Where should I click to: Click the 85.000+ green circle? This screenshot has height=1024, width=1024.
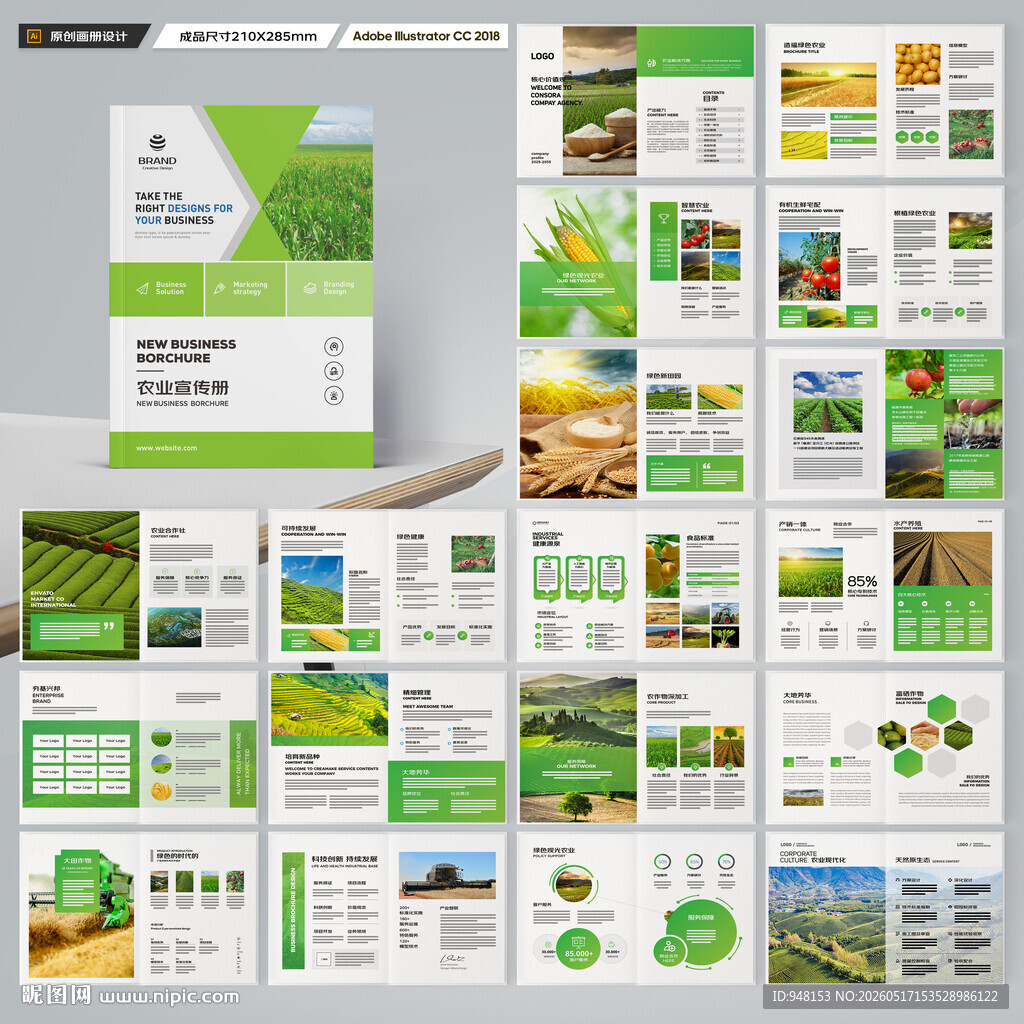[579, 948]
